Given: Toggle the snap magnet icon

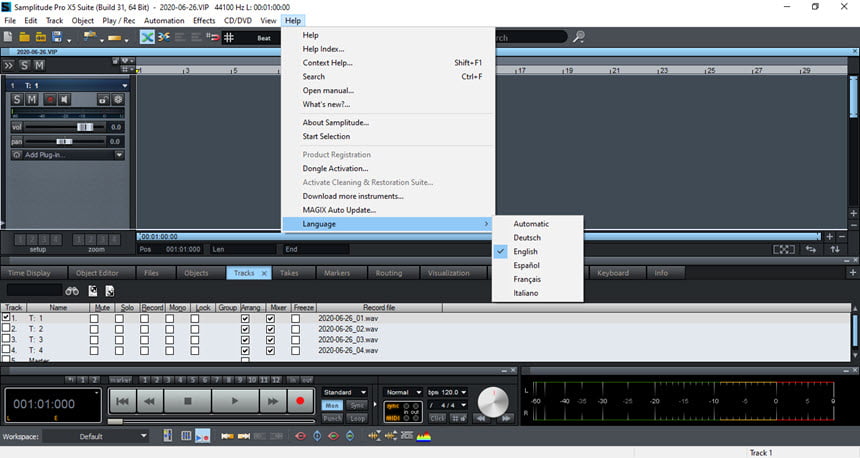Looking at the screenshot, I should (x=213, y=37).
